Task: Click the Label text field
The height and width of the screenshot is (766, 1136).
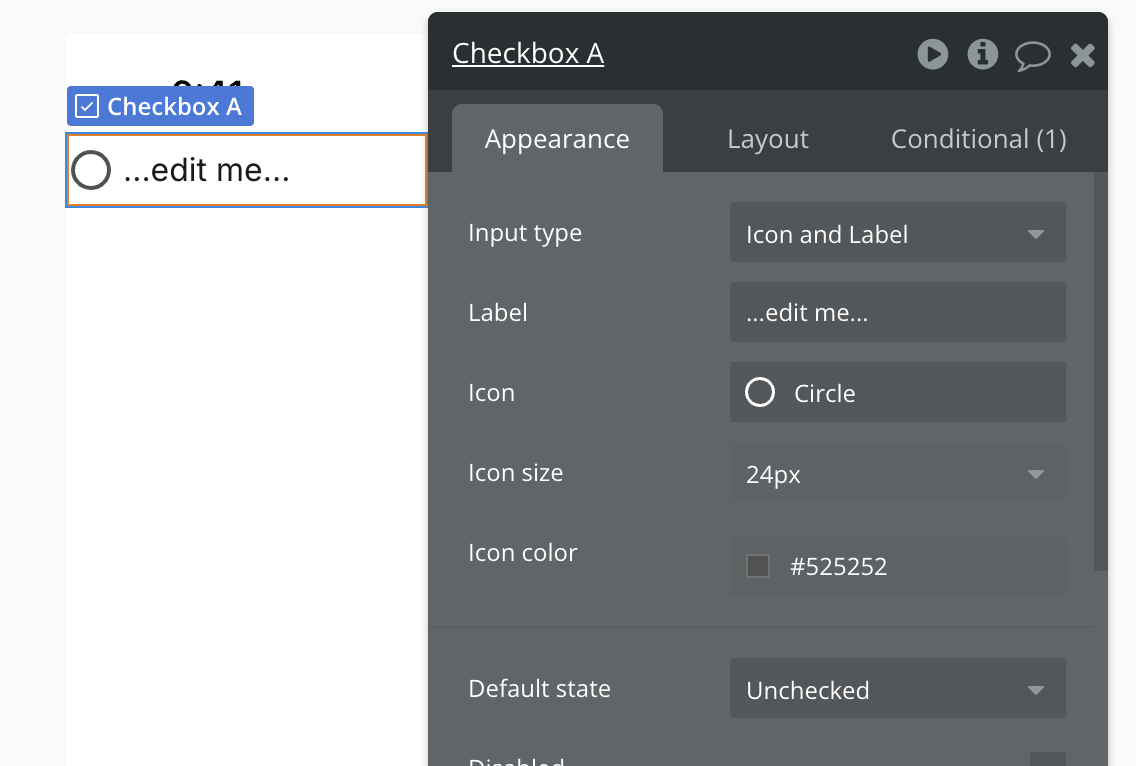Action: [897, 312]
